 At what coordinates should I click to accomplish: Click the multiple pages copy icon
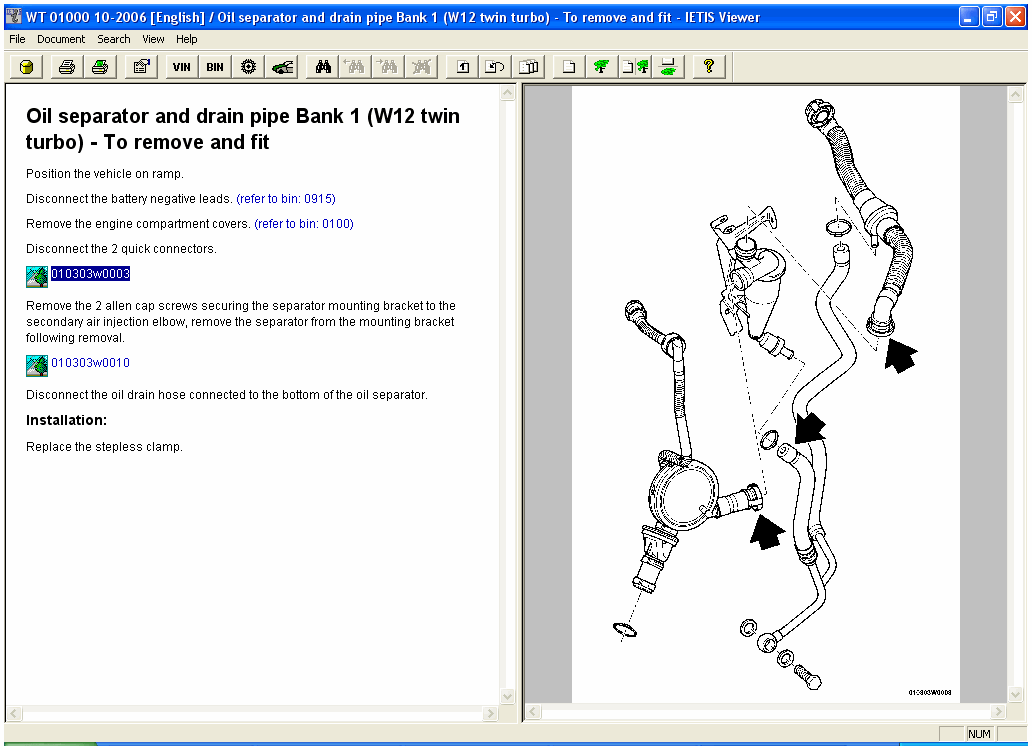[x=529, y=66]
